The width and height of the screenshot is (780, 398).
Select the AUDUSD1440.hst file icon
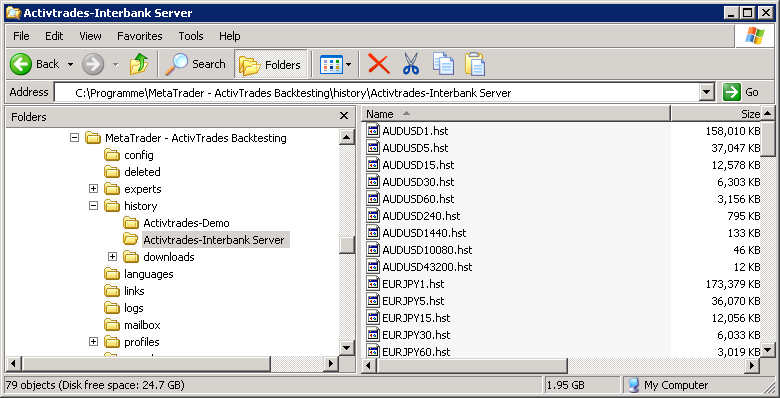(373, 232)
